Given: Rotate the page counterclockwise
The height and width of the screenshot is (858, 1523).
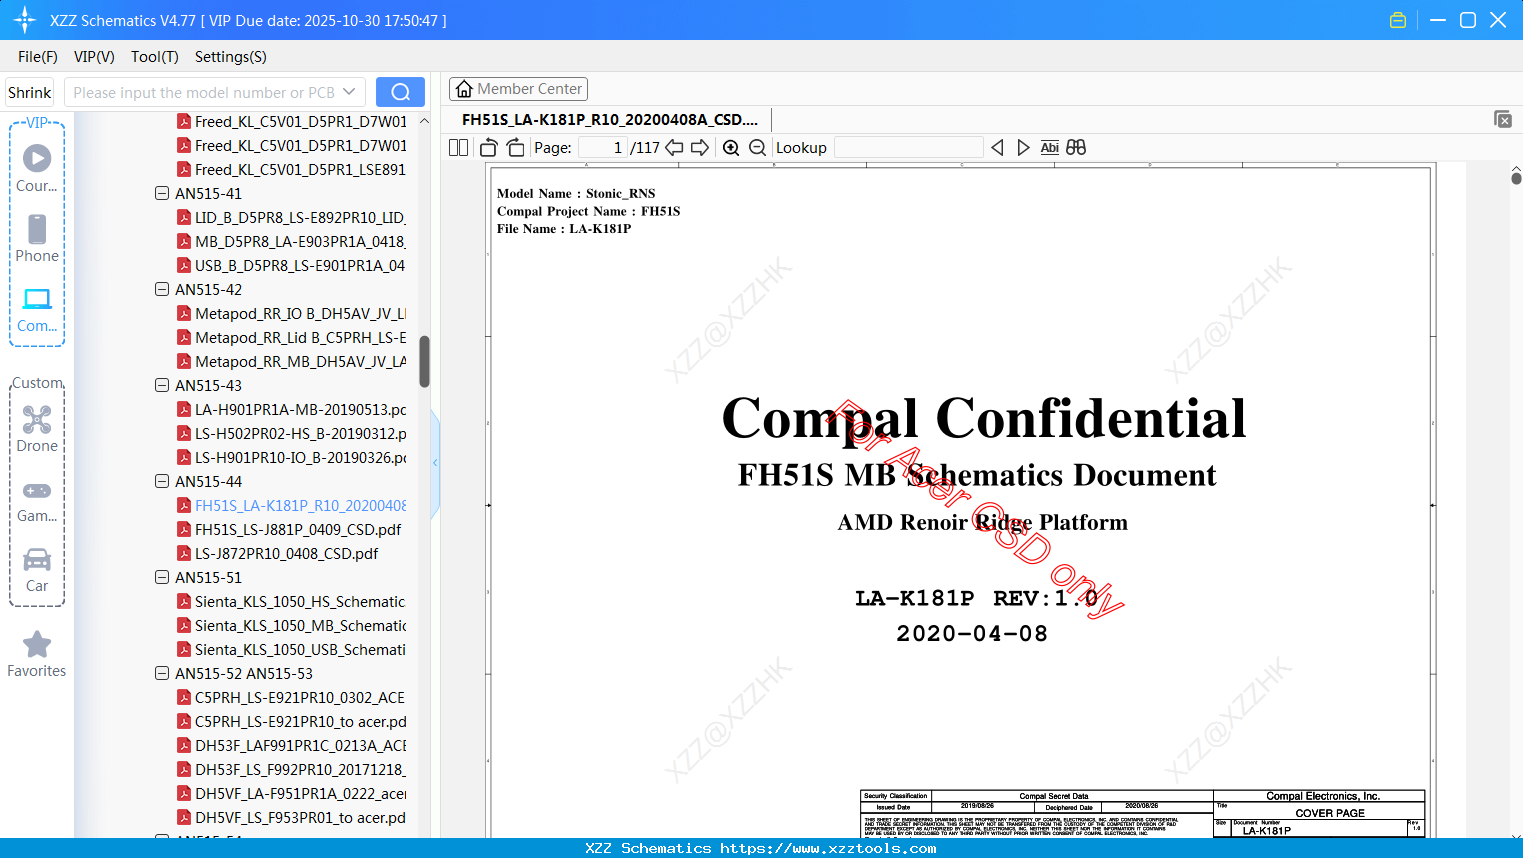Looking at the screenshot, I should pyautogui.click(x=488, y=148).
